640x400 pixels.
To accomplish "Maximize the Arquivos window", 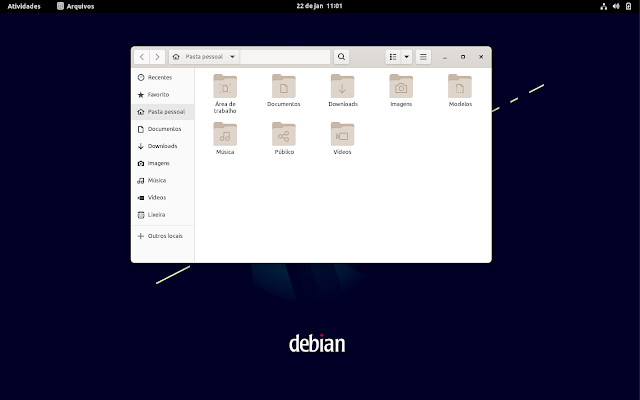I will click(x=463, y=57).
